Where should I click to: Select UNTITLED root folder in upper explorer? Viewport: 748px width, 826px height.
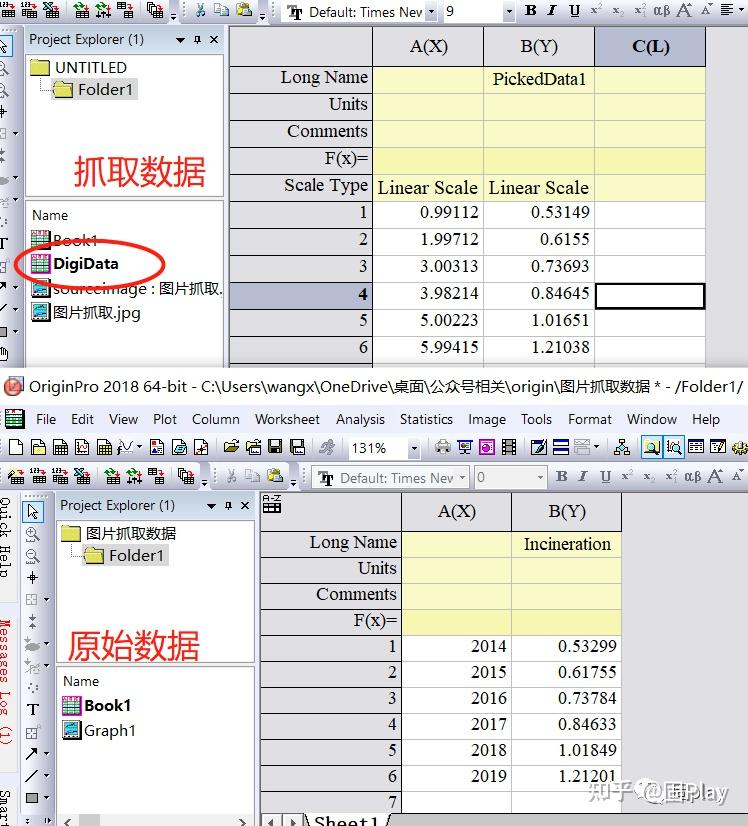click(x=91, y=67)
